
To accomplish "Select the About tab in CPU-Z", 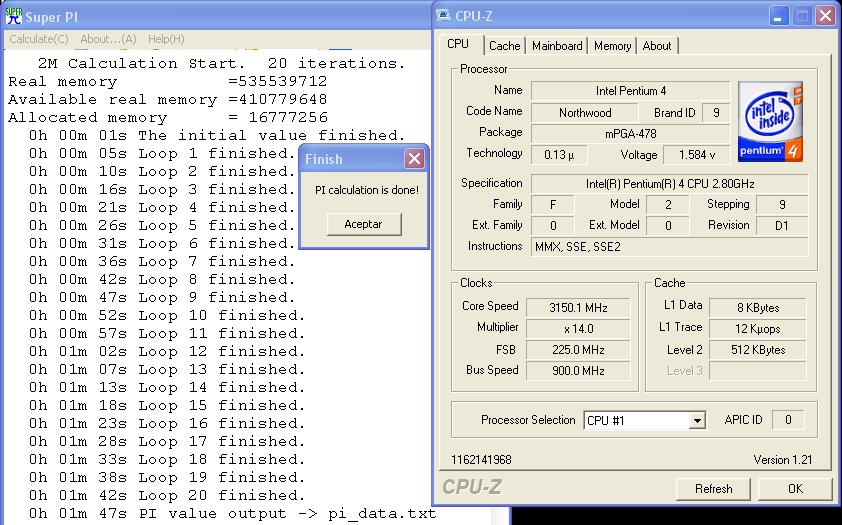I will (x=657, y=46).
